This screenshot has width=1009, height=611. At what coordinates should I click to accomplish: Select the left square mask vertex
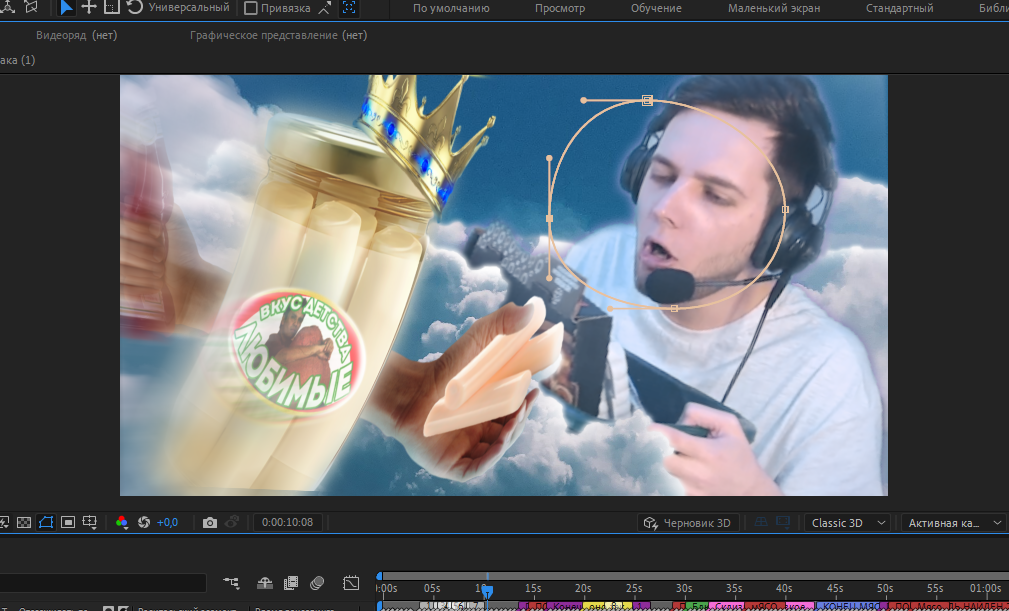[x=550, y=219]
